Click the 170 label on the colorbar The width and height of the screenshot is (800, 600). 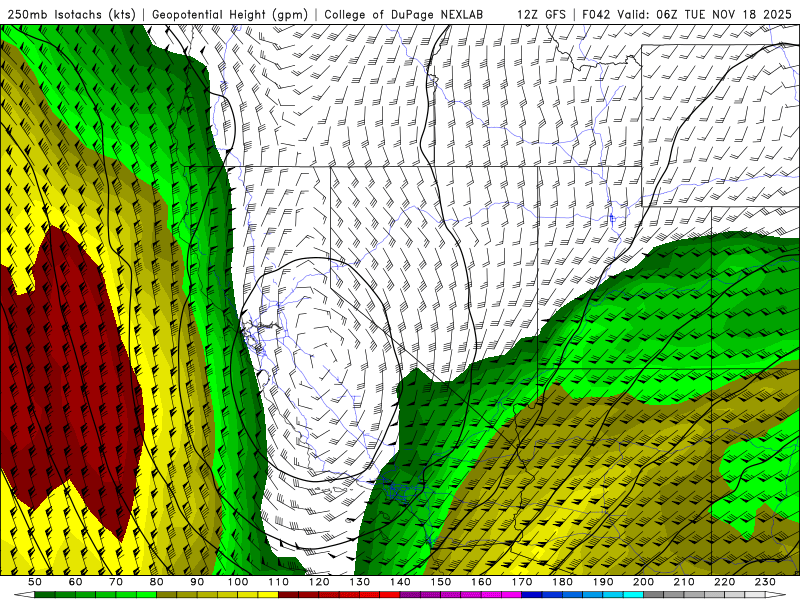pos(522,582)
